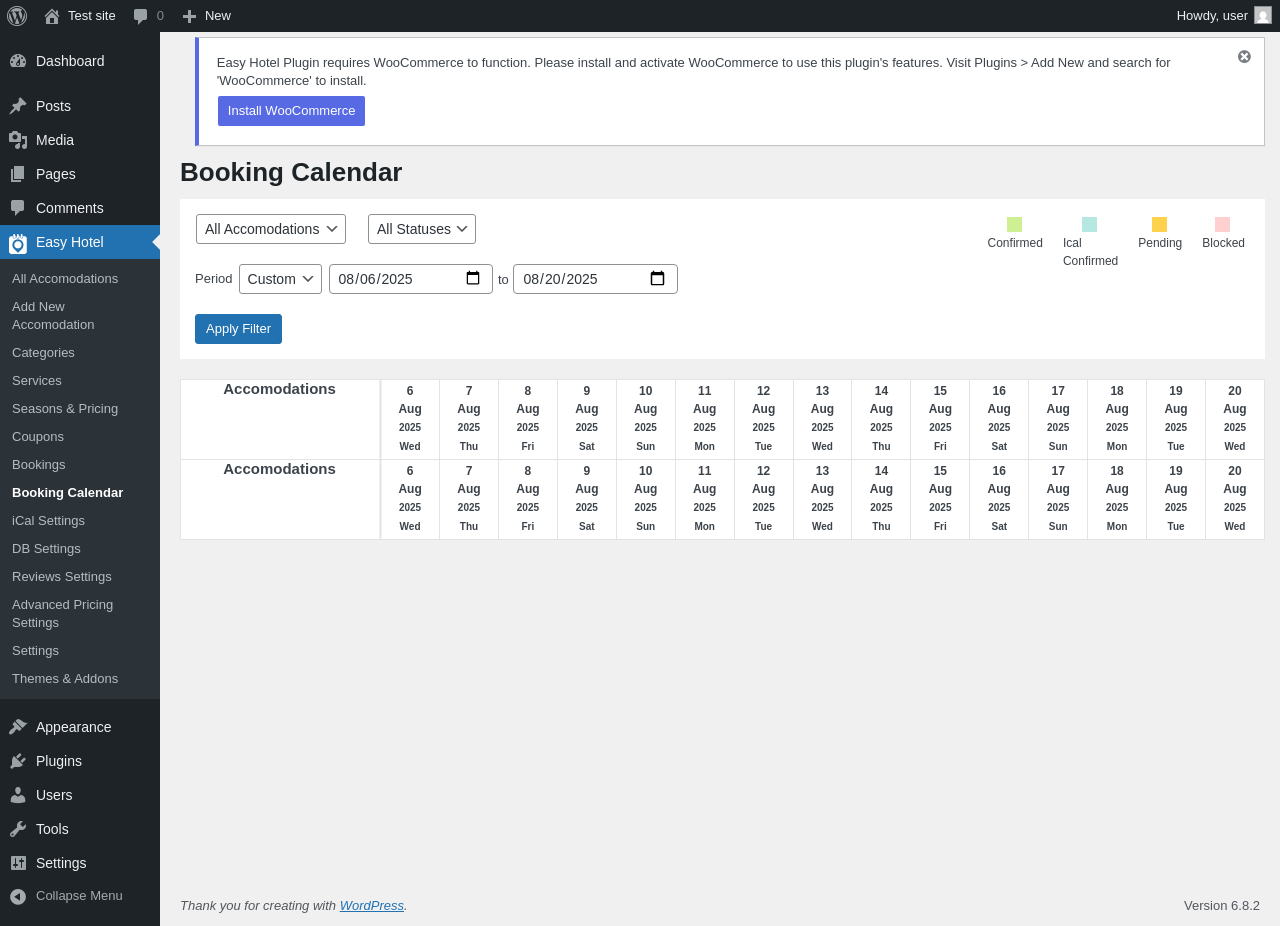1280x926 pixels.
Task: Open the All Accomodations dropdown
Action: click(271, 229)
